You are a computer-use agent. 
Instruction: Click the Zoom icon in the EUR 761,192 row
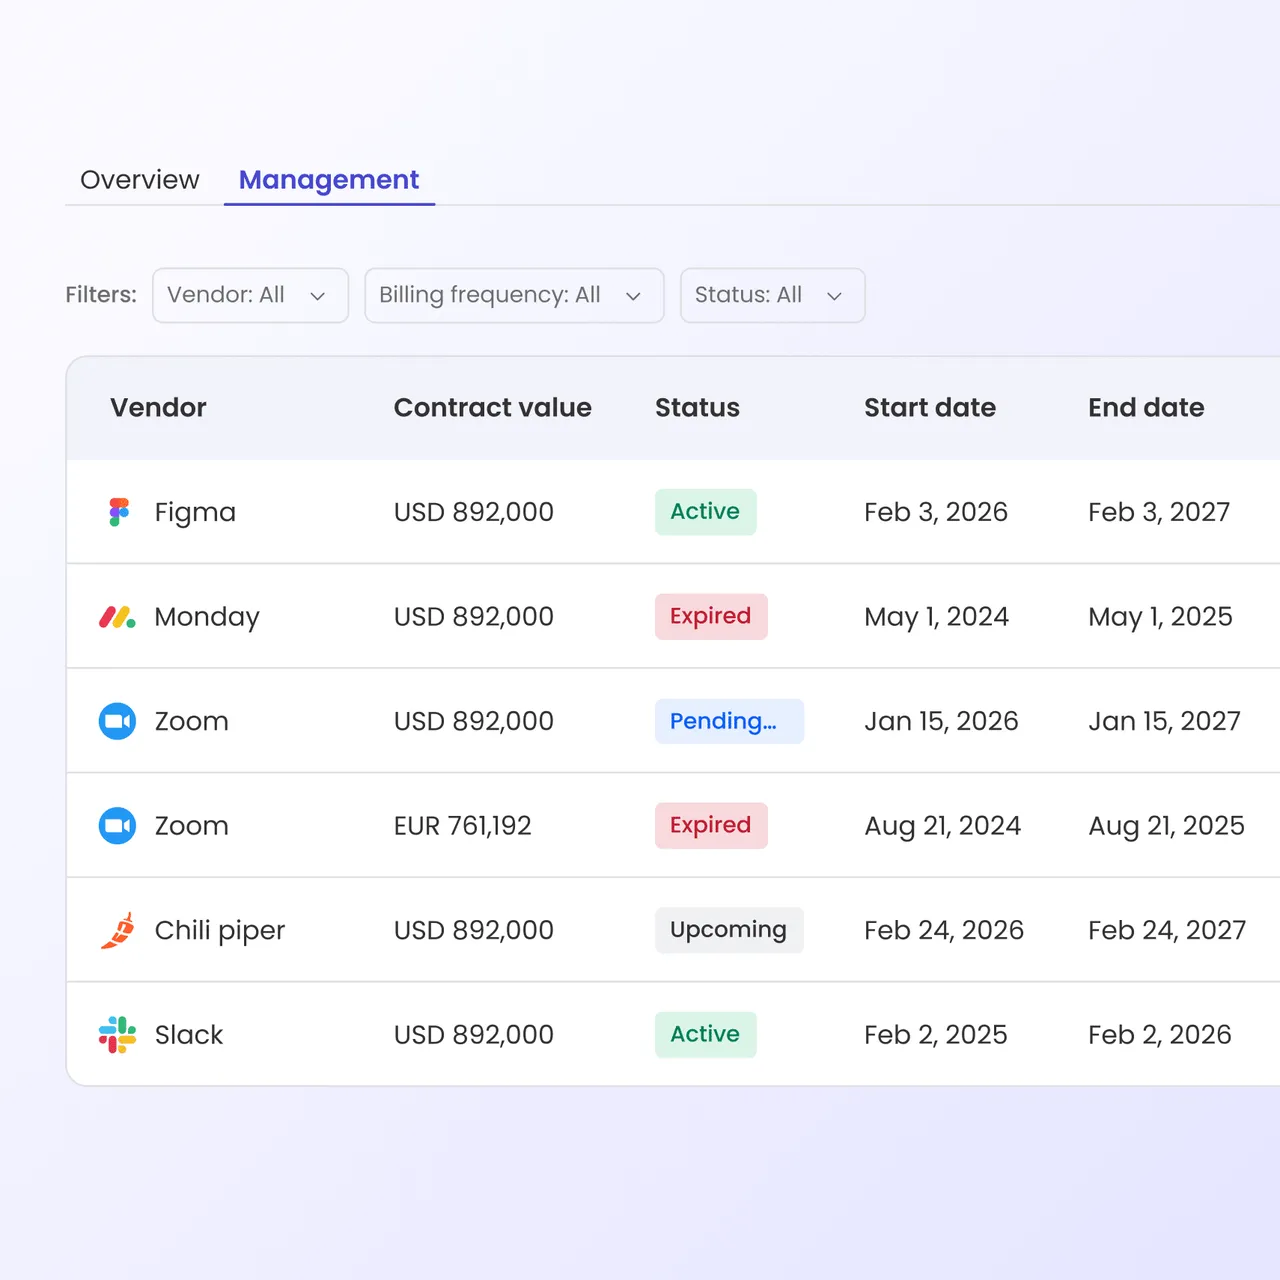click(x=117, y=826)
